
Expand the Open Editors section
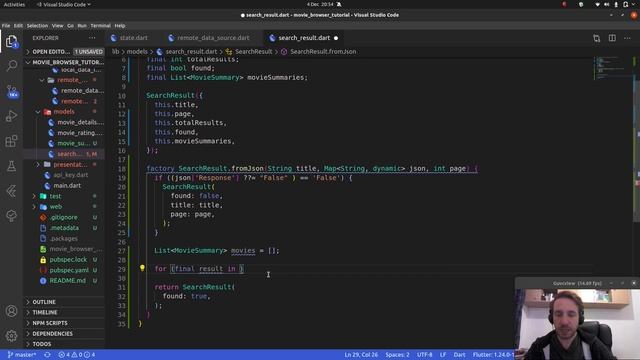coord(64,52)
